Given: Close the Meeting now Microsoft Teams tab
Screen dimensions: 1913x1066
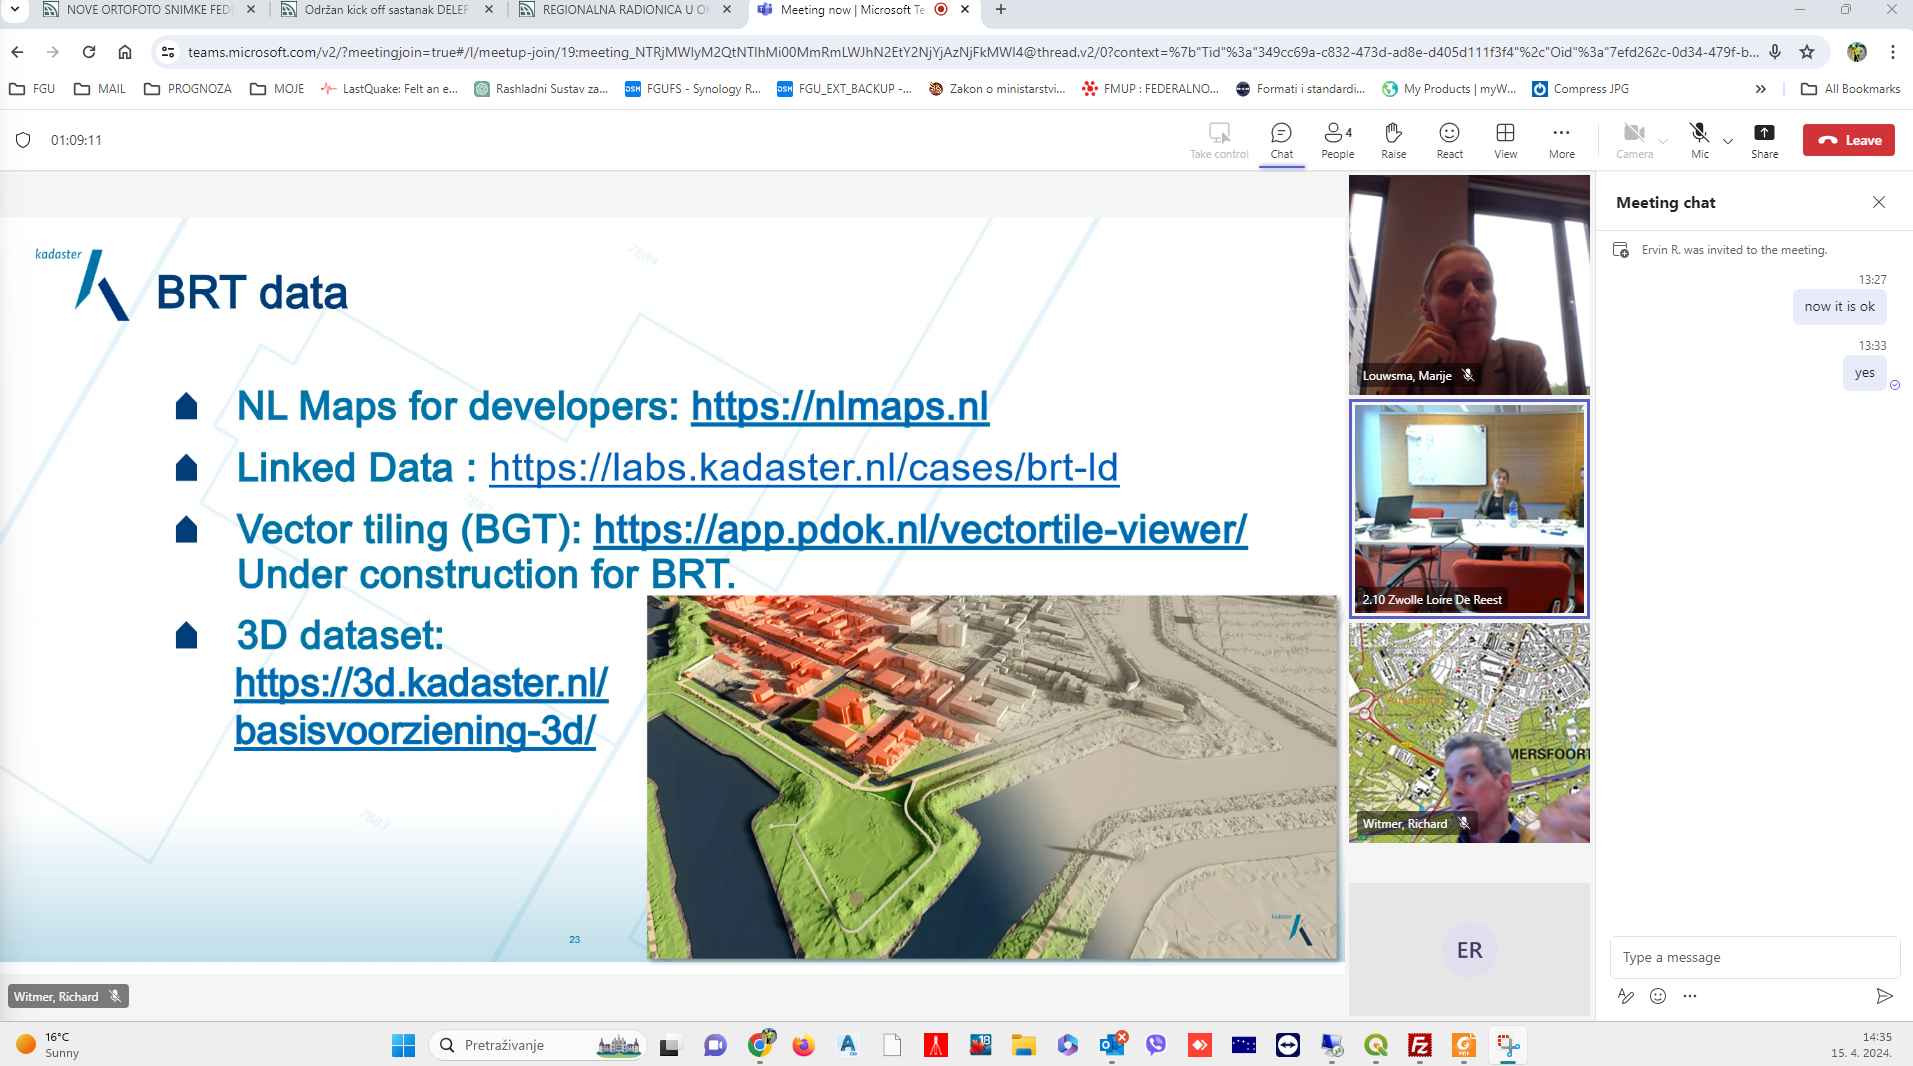Looking at the screenshot, I should (964, 10).
